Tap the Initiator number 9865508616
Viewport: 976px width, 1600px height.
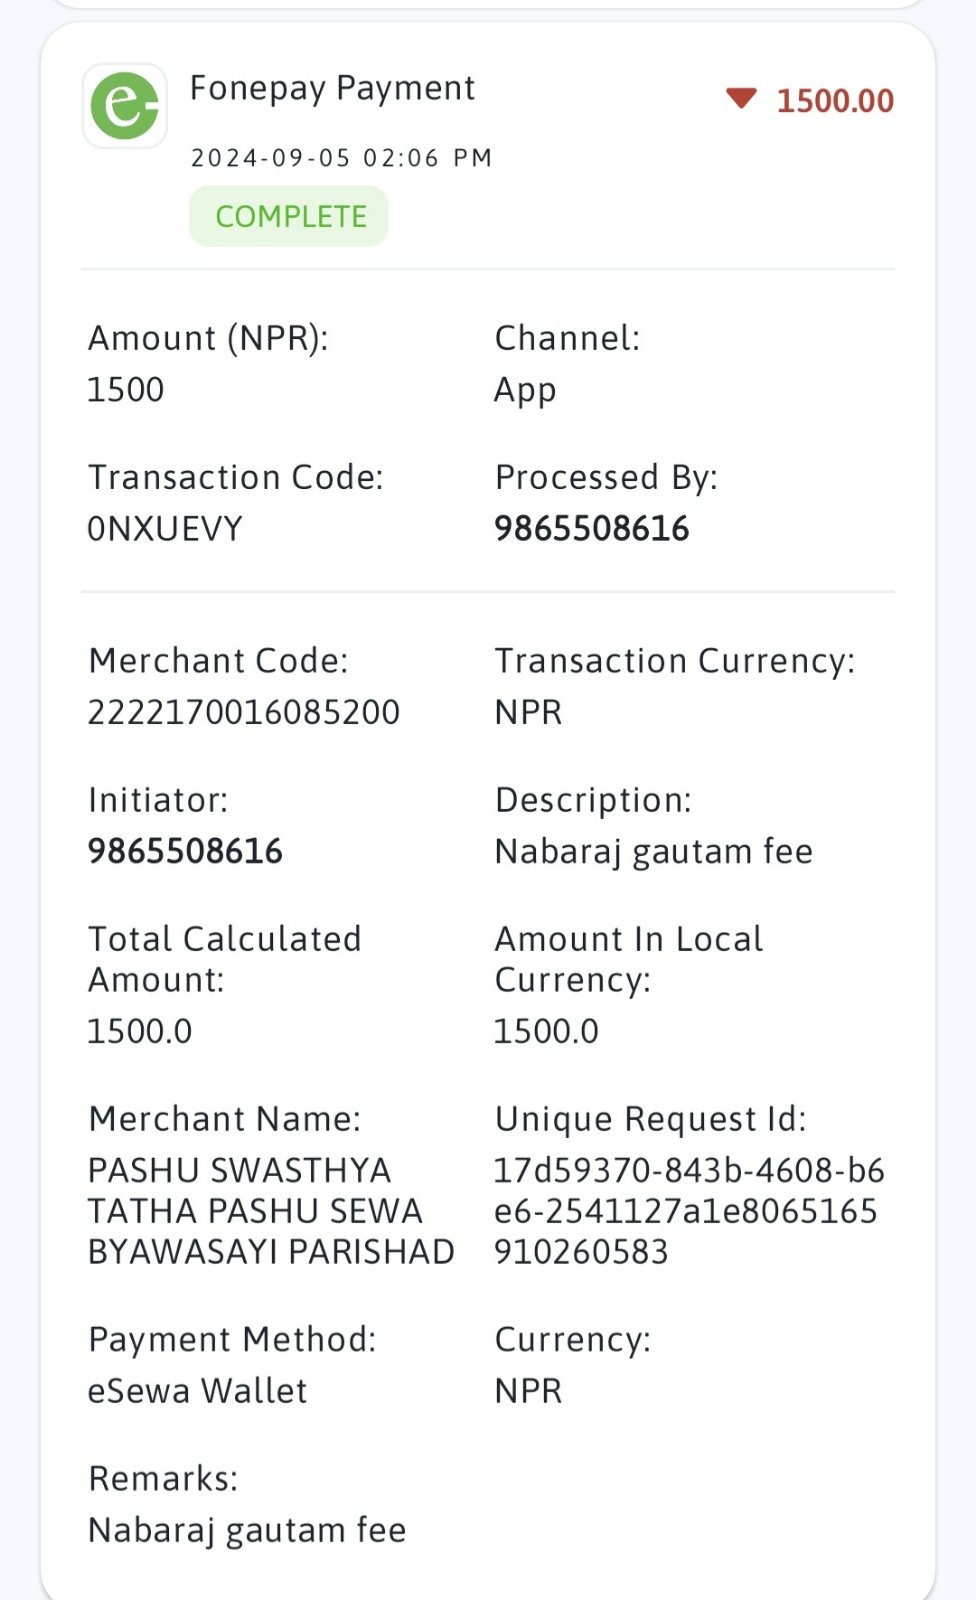pos(185,851)
